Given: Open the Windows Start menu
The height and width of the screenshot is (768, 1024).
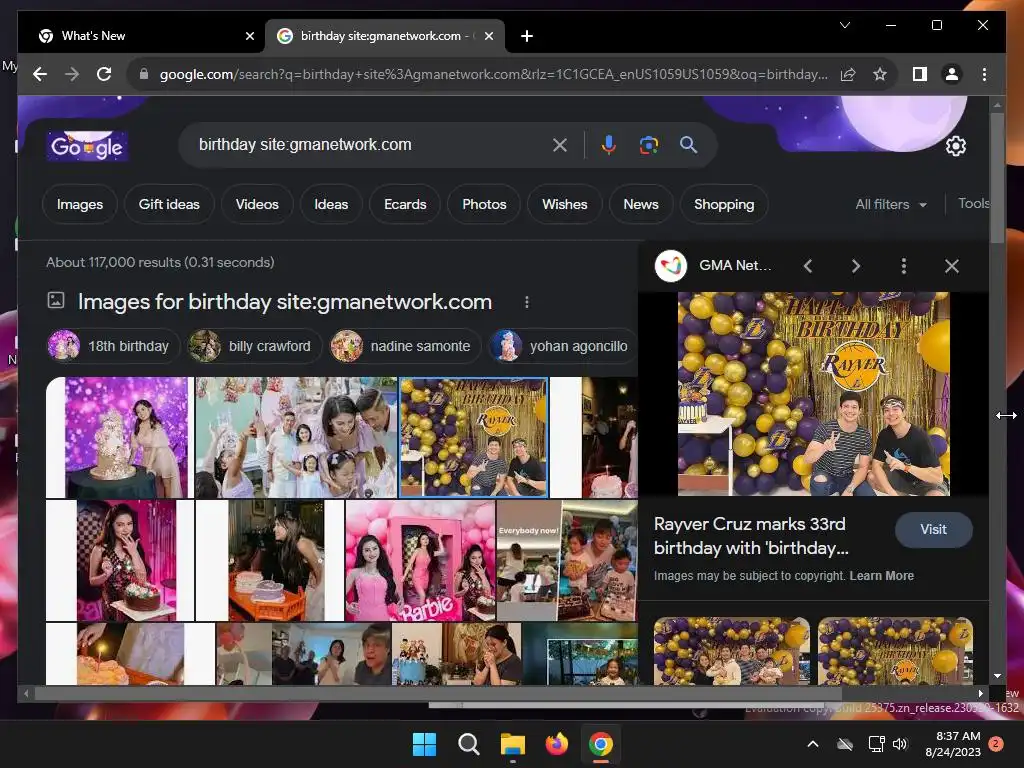Looking at the screenshot, I should (424, 744).
